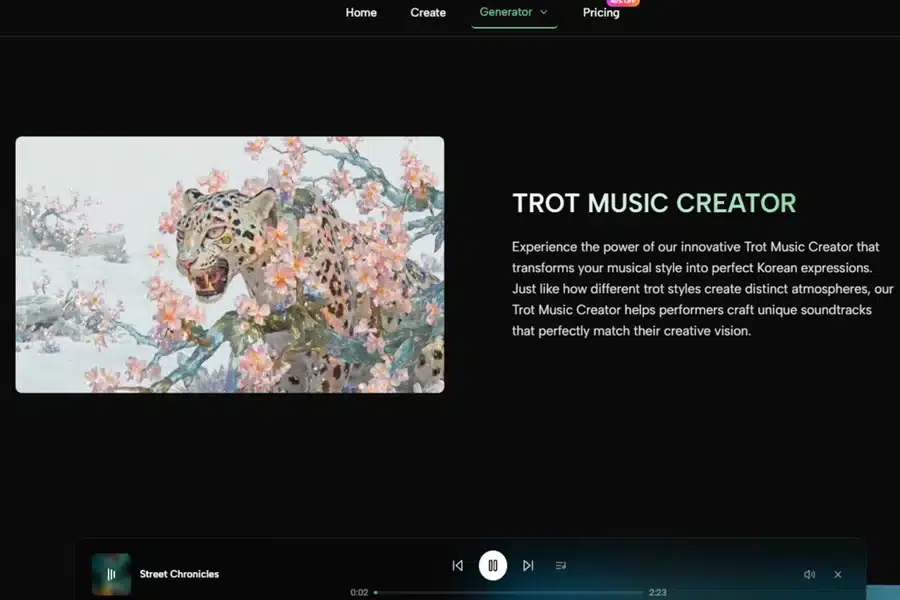
Task: Toggle the queue panel visibility
Action: (x=560, y=565)
